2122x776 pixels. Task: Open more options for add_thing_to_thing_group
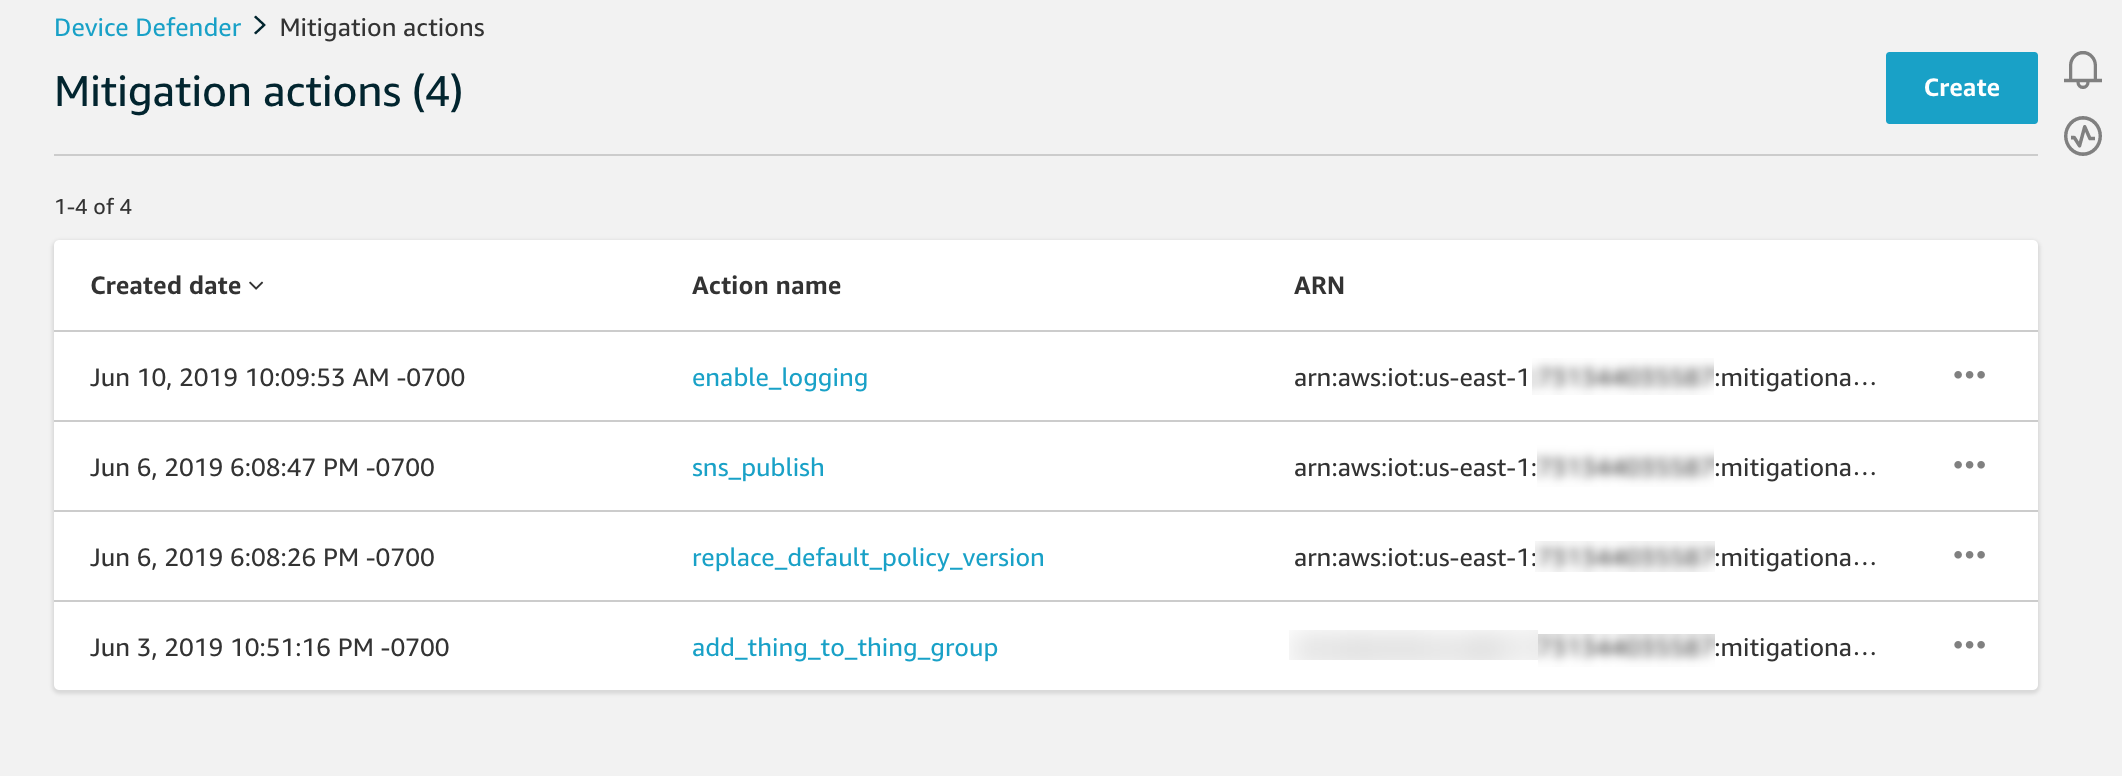1969,646
